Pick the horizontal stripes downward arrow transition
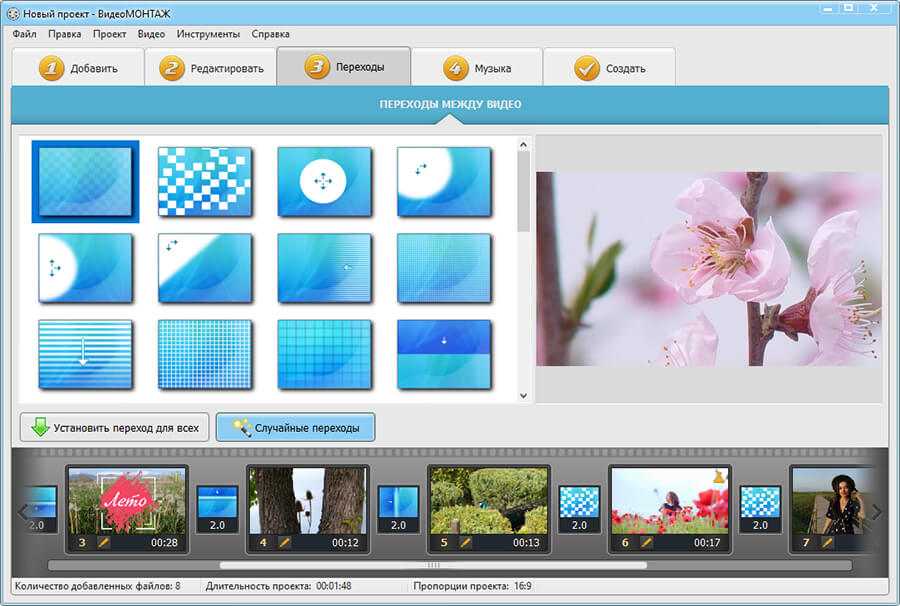The height and width of the screenshot is (606, 900). [x=85, y=354]
